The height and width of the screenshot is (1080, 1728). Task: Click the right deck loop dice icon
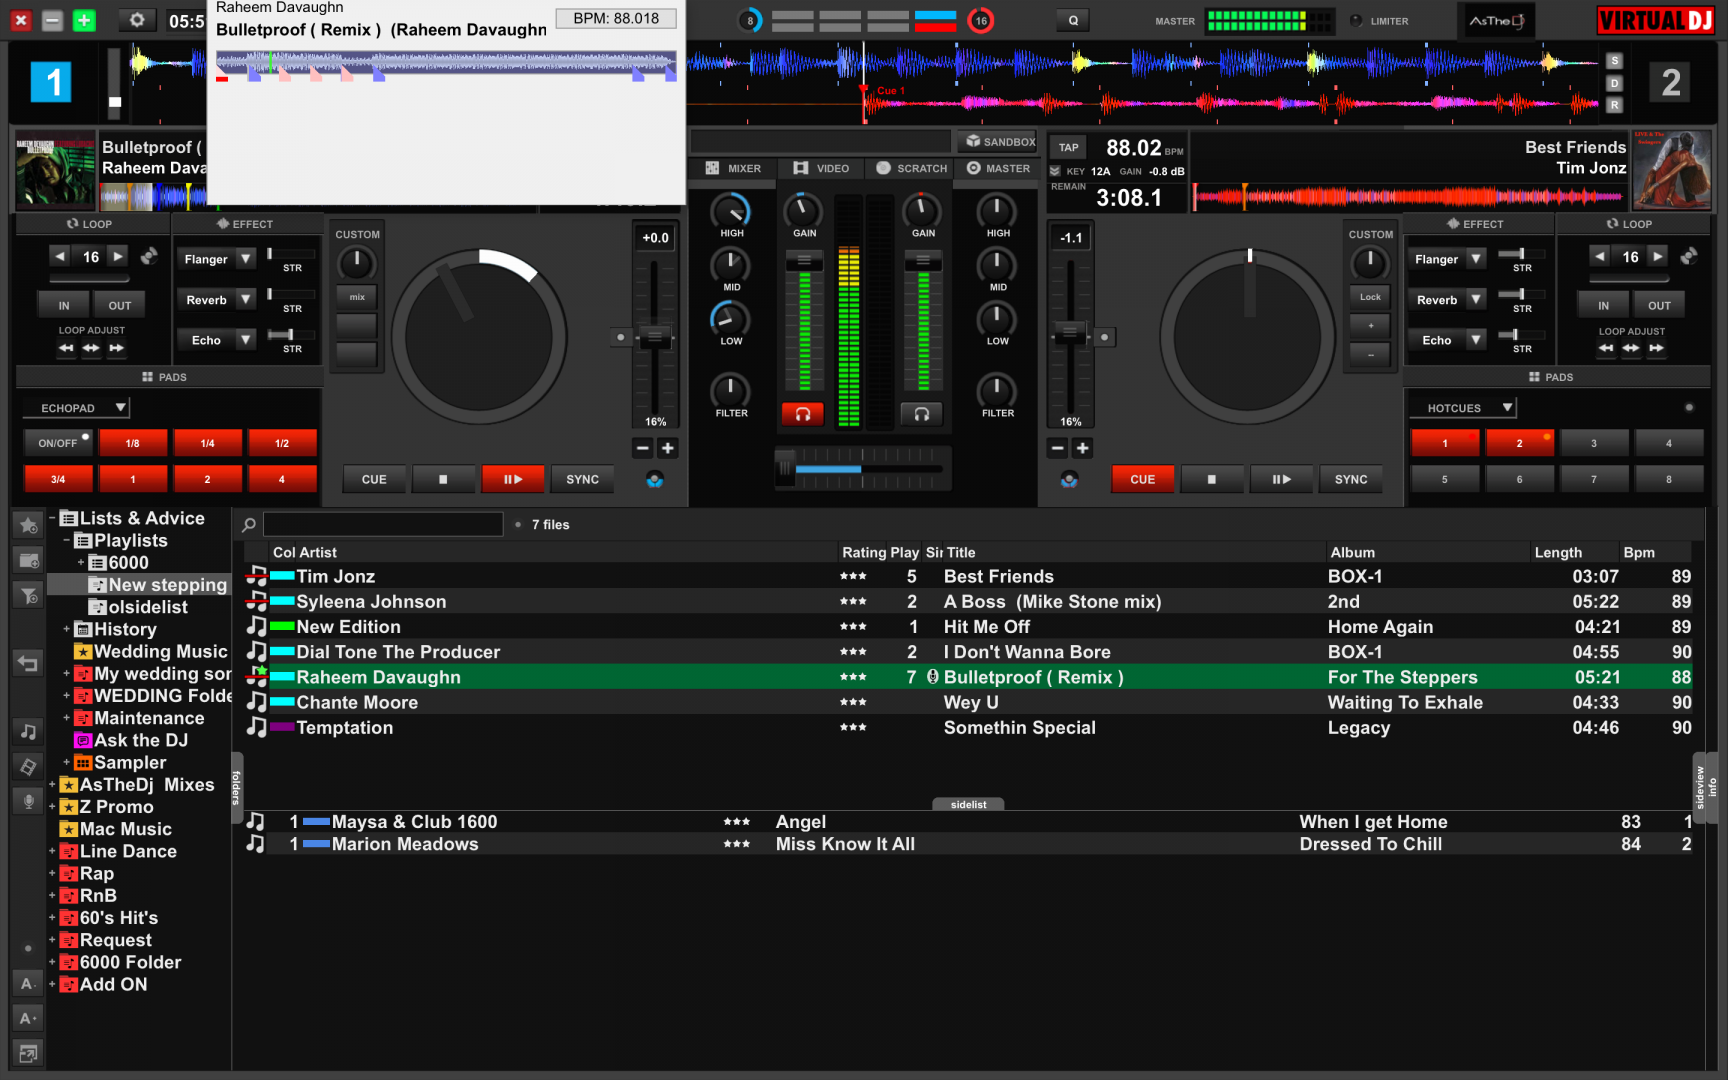click(1689, 256)
